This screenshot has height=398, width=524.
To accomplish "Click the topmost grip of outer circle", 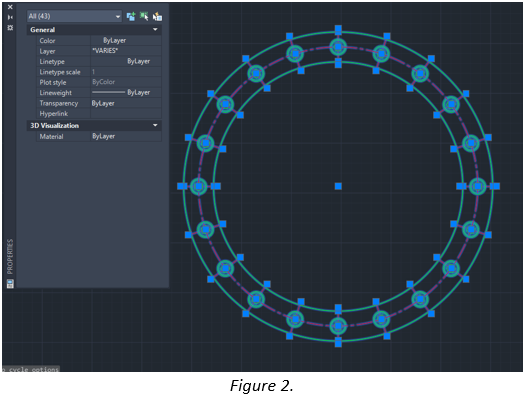I will (338, 28).
